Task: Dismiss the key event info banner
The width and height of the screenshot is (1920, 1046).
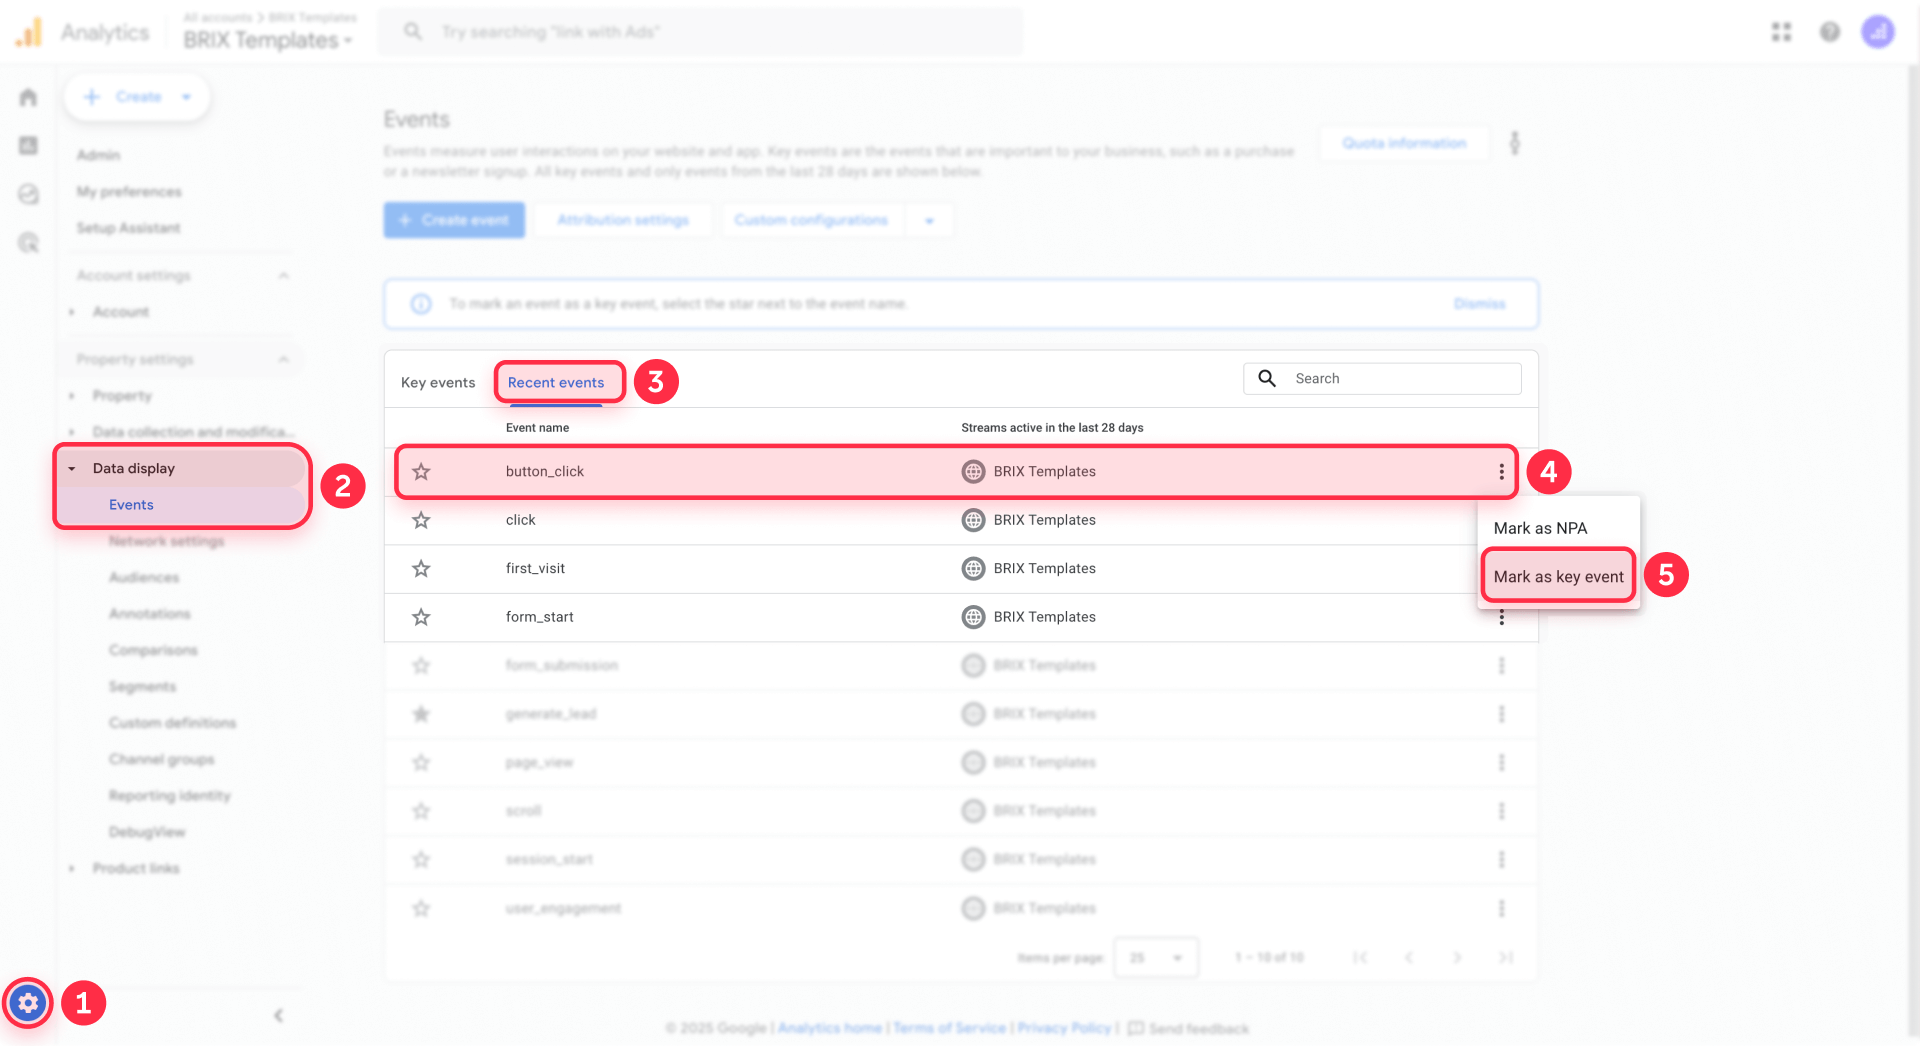Action: pos(1479,303)
